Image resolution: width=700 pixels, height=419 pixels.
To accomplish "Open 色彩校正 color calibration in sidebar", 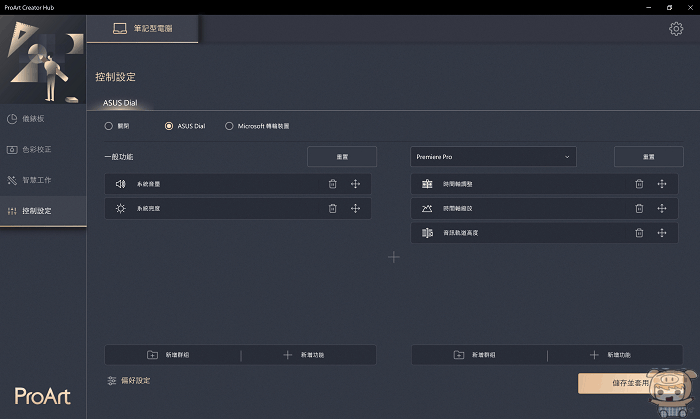I will [x=43, y=149].
